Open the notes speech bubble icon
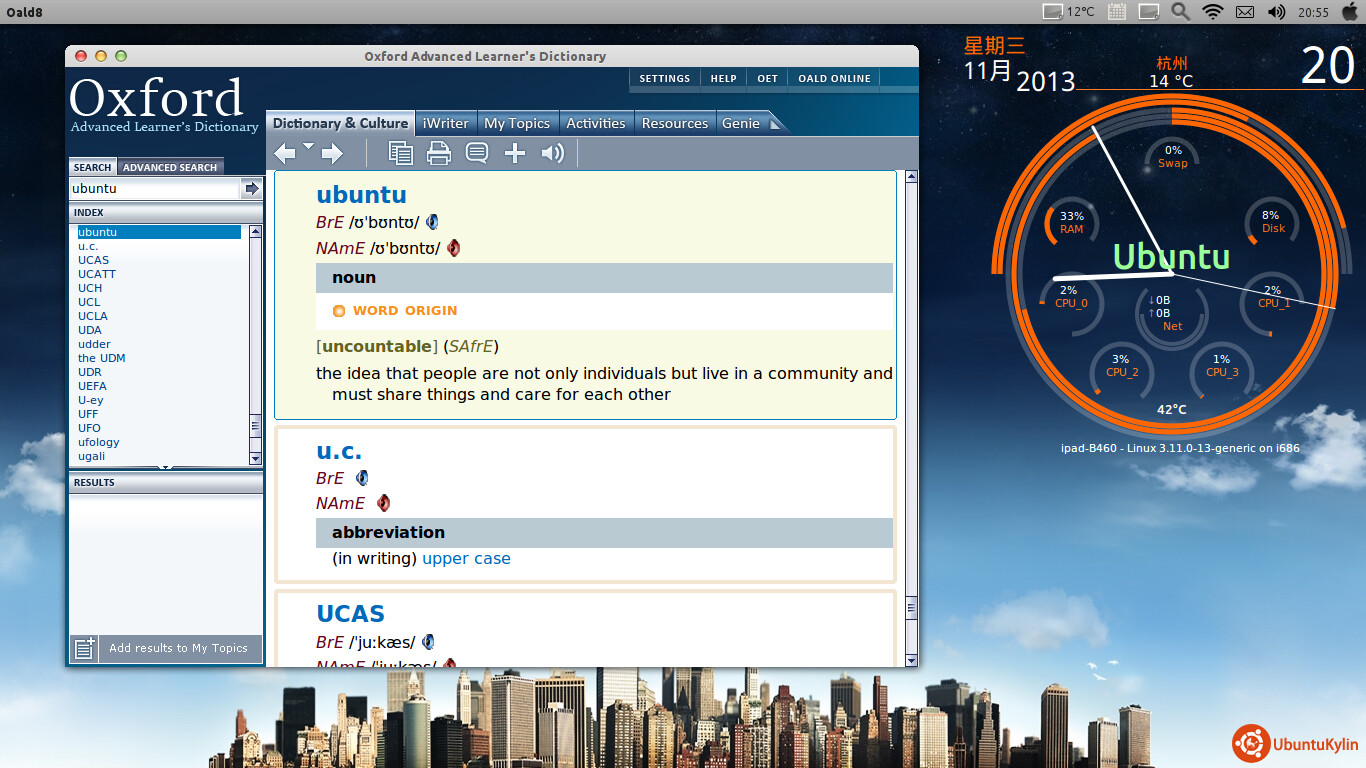This screenshot has width=1366, height=768. (477, 153)
